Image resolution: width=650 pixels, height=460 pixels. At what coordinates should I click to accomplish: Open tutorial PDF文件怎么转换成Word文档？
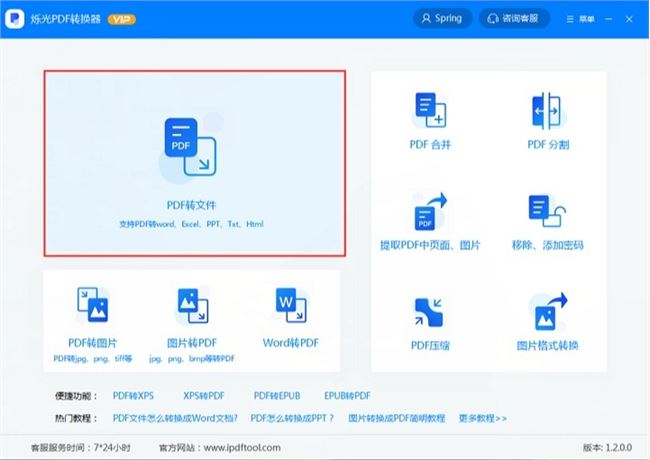176,417
